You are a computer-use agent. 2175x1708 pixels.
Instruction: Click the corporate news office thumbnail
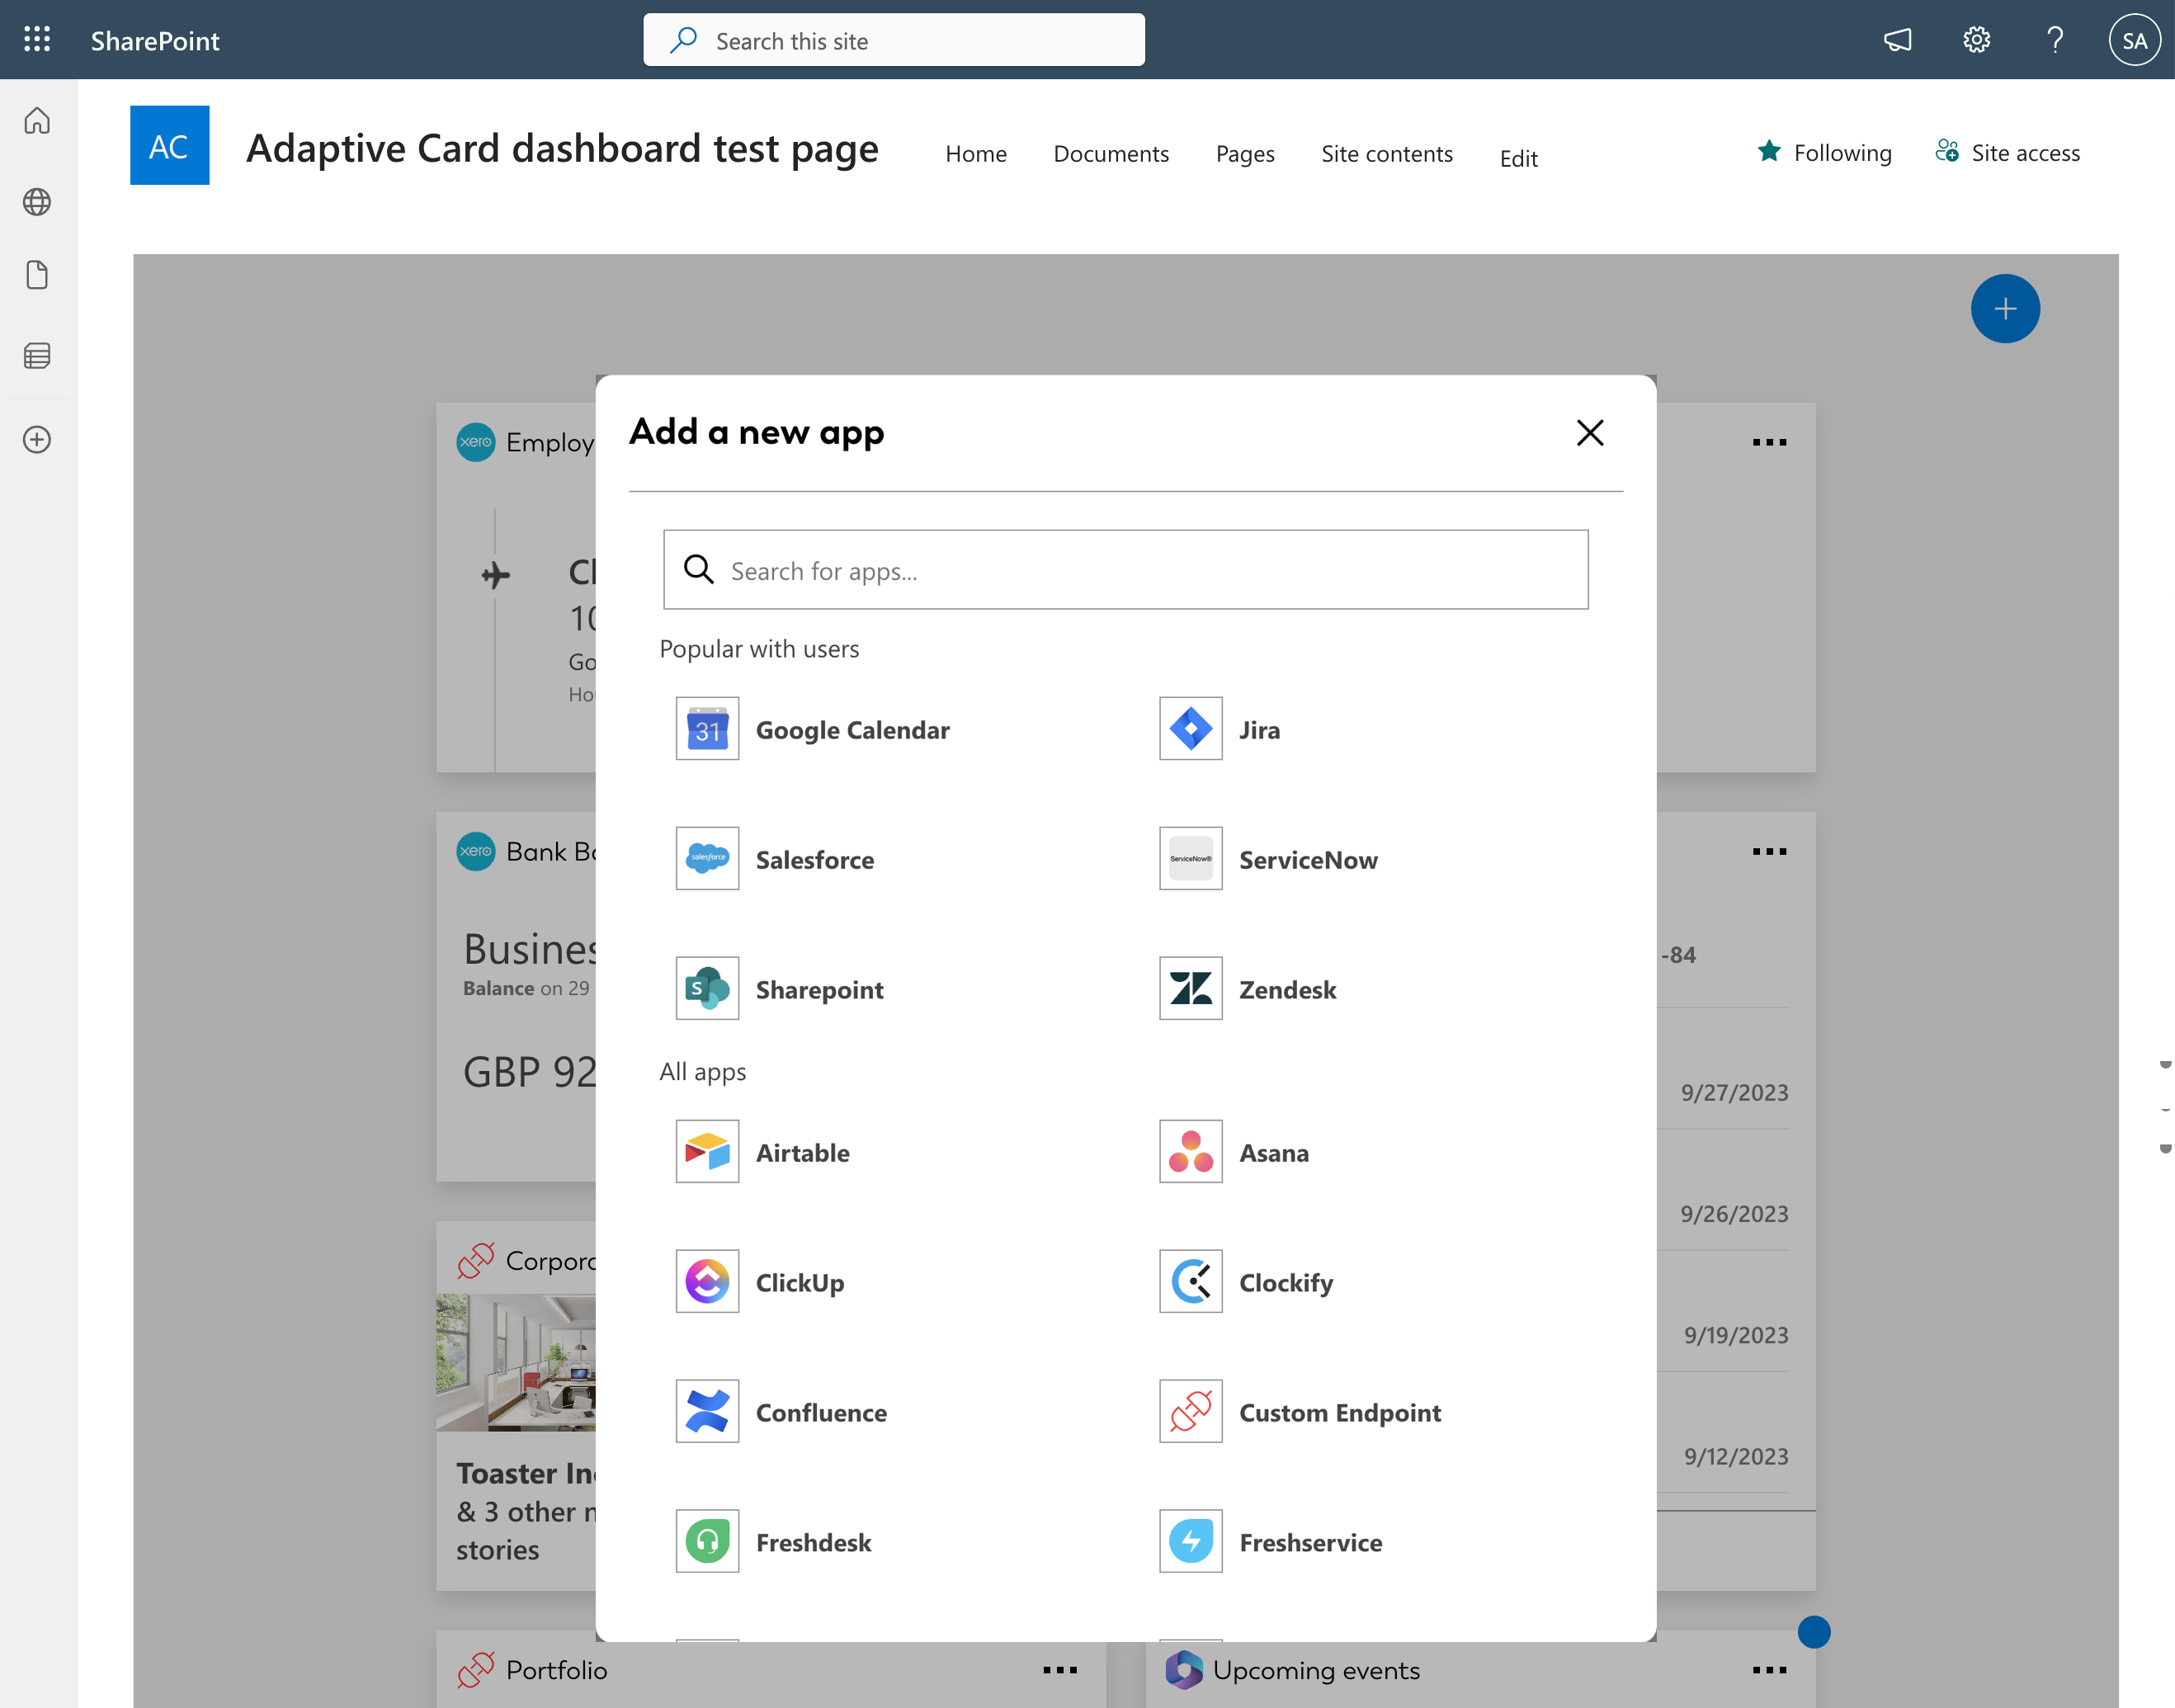[516, 1362]
